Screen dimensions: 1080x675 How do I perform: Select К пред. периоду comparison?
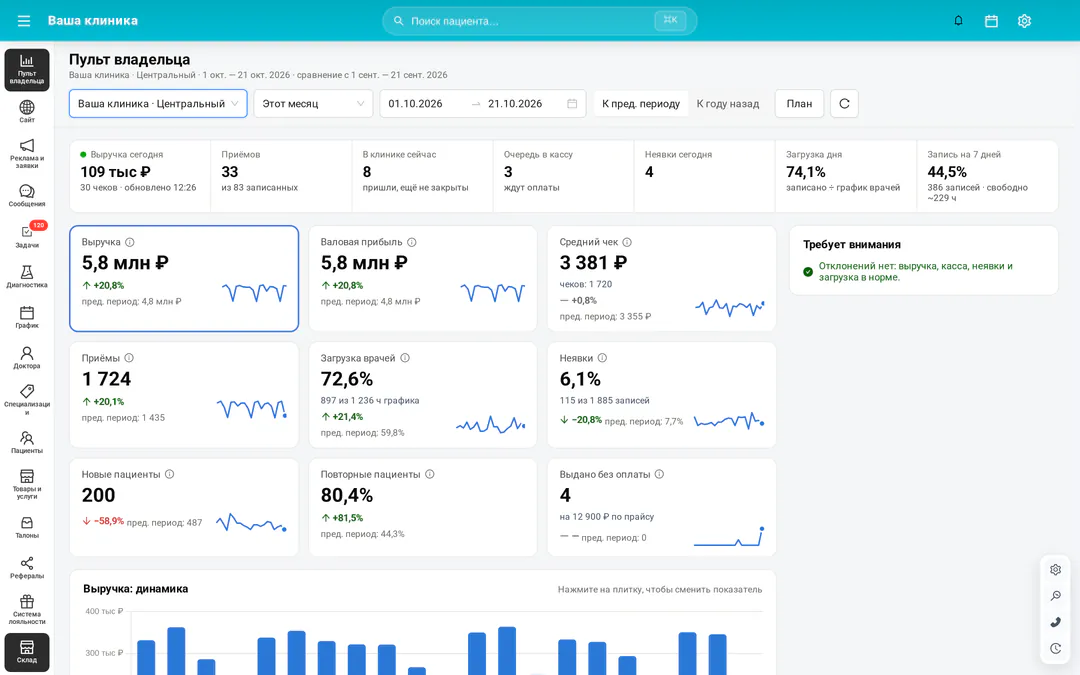click(x=641, y=103)
